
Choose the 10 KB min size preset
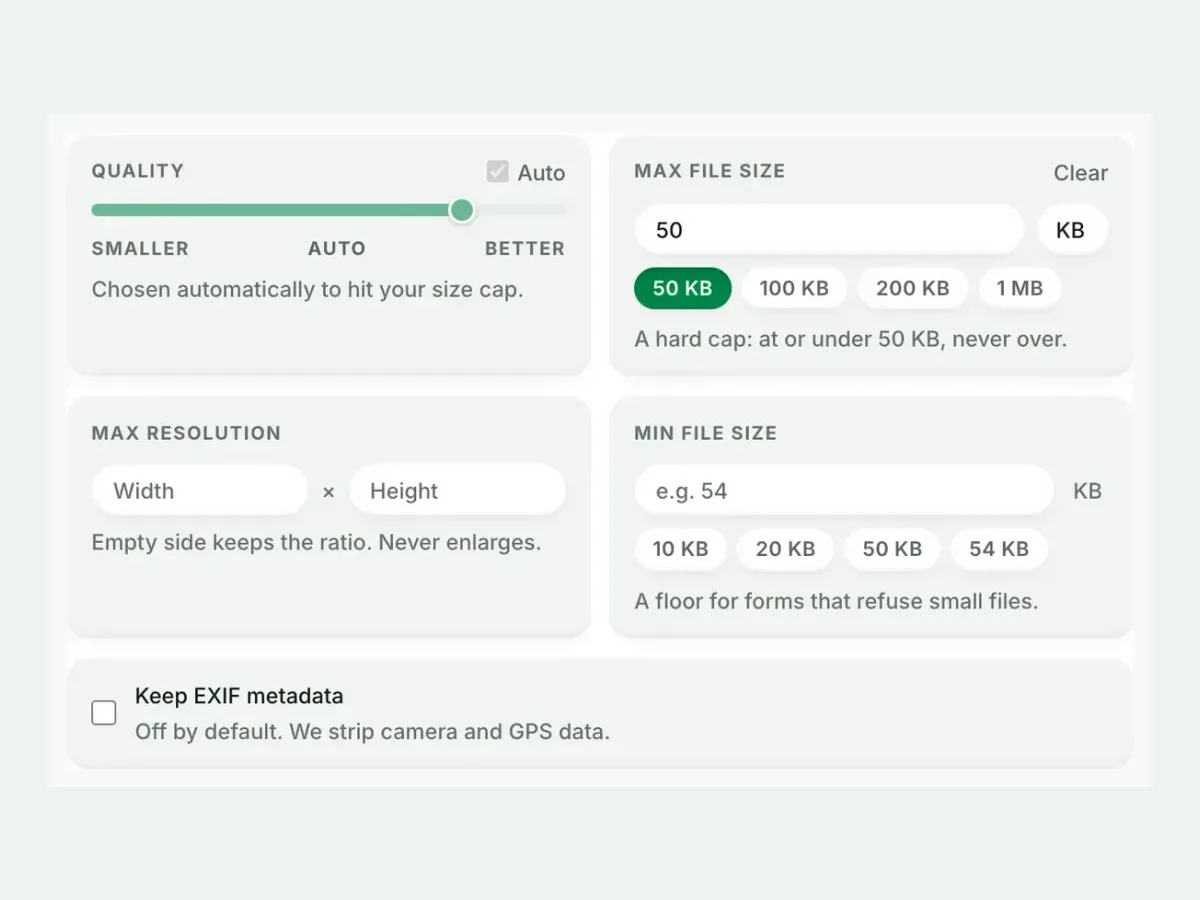(680, 549)
